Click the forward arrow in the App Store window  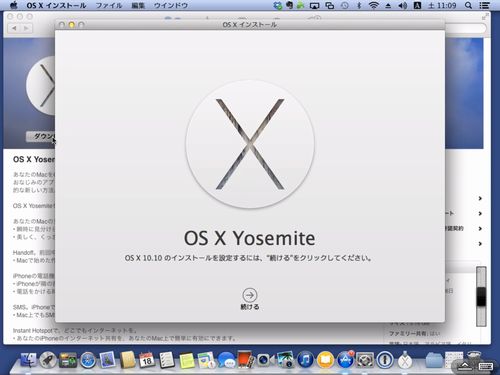26,28
